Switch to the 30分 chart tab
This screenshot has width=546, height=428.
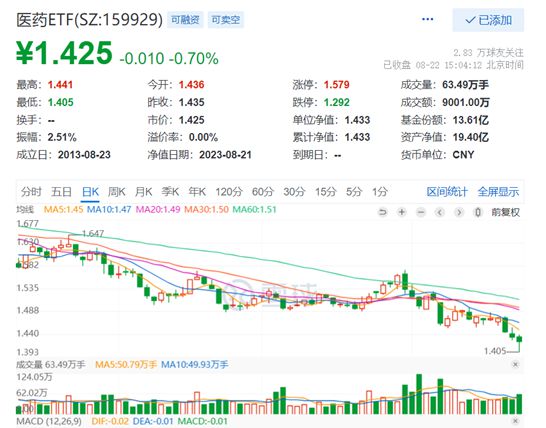[x=294, y=192]
